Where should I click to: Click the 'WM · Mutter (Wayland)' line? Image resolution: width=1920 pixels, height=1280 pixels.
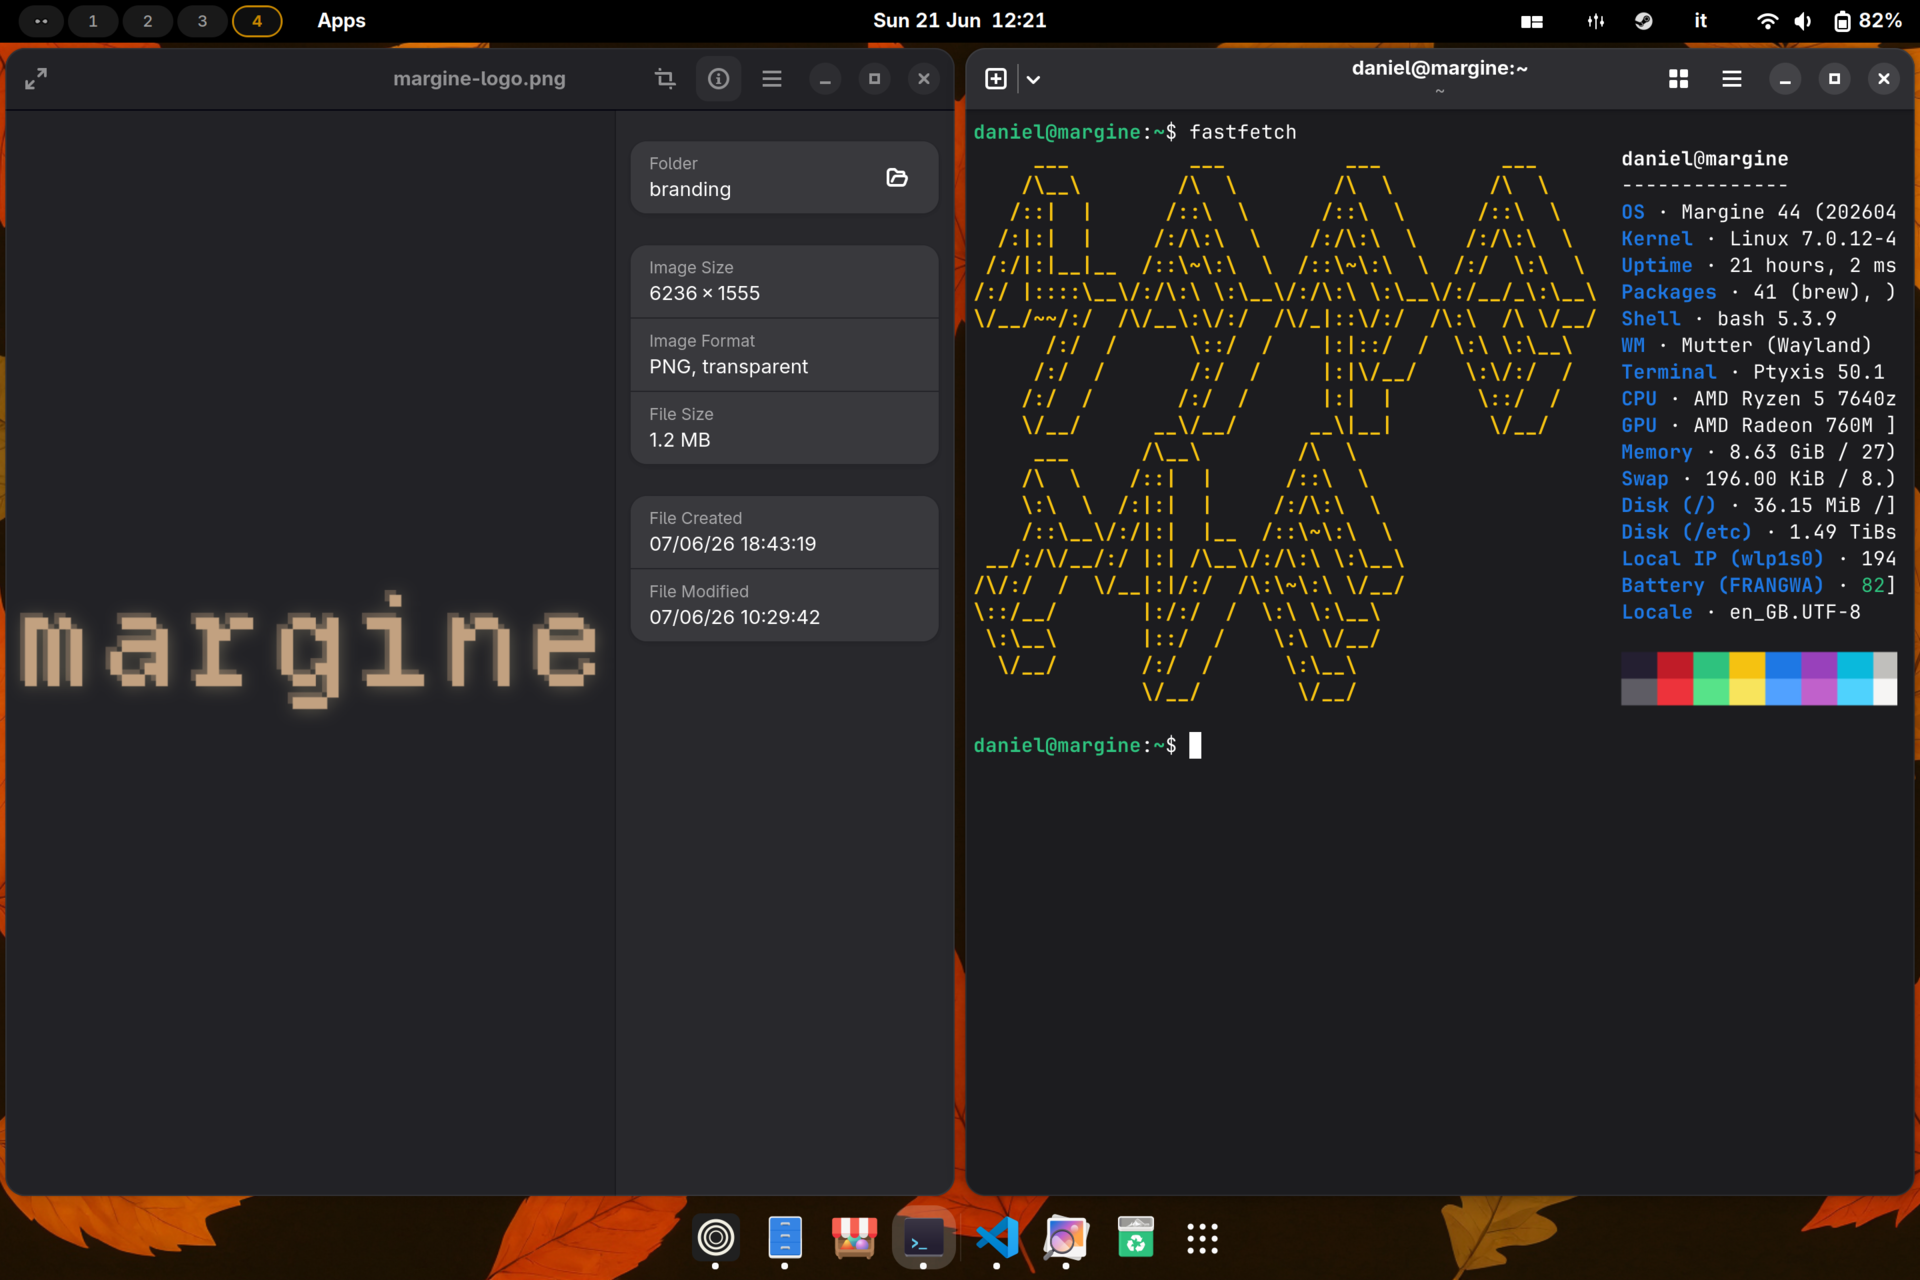(1746, 345)
